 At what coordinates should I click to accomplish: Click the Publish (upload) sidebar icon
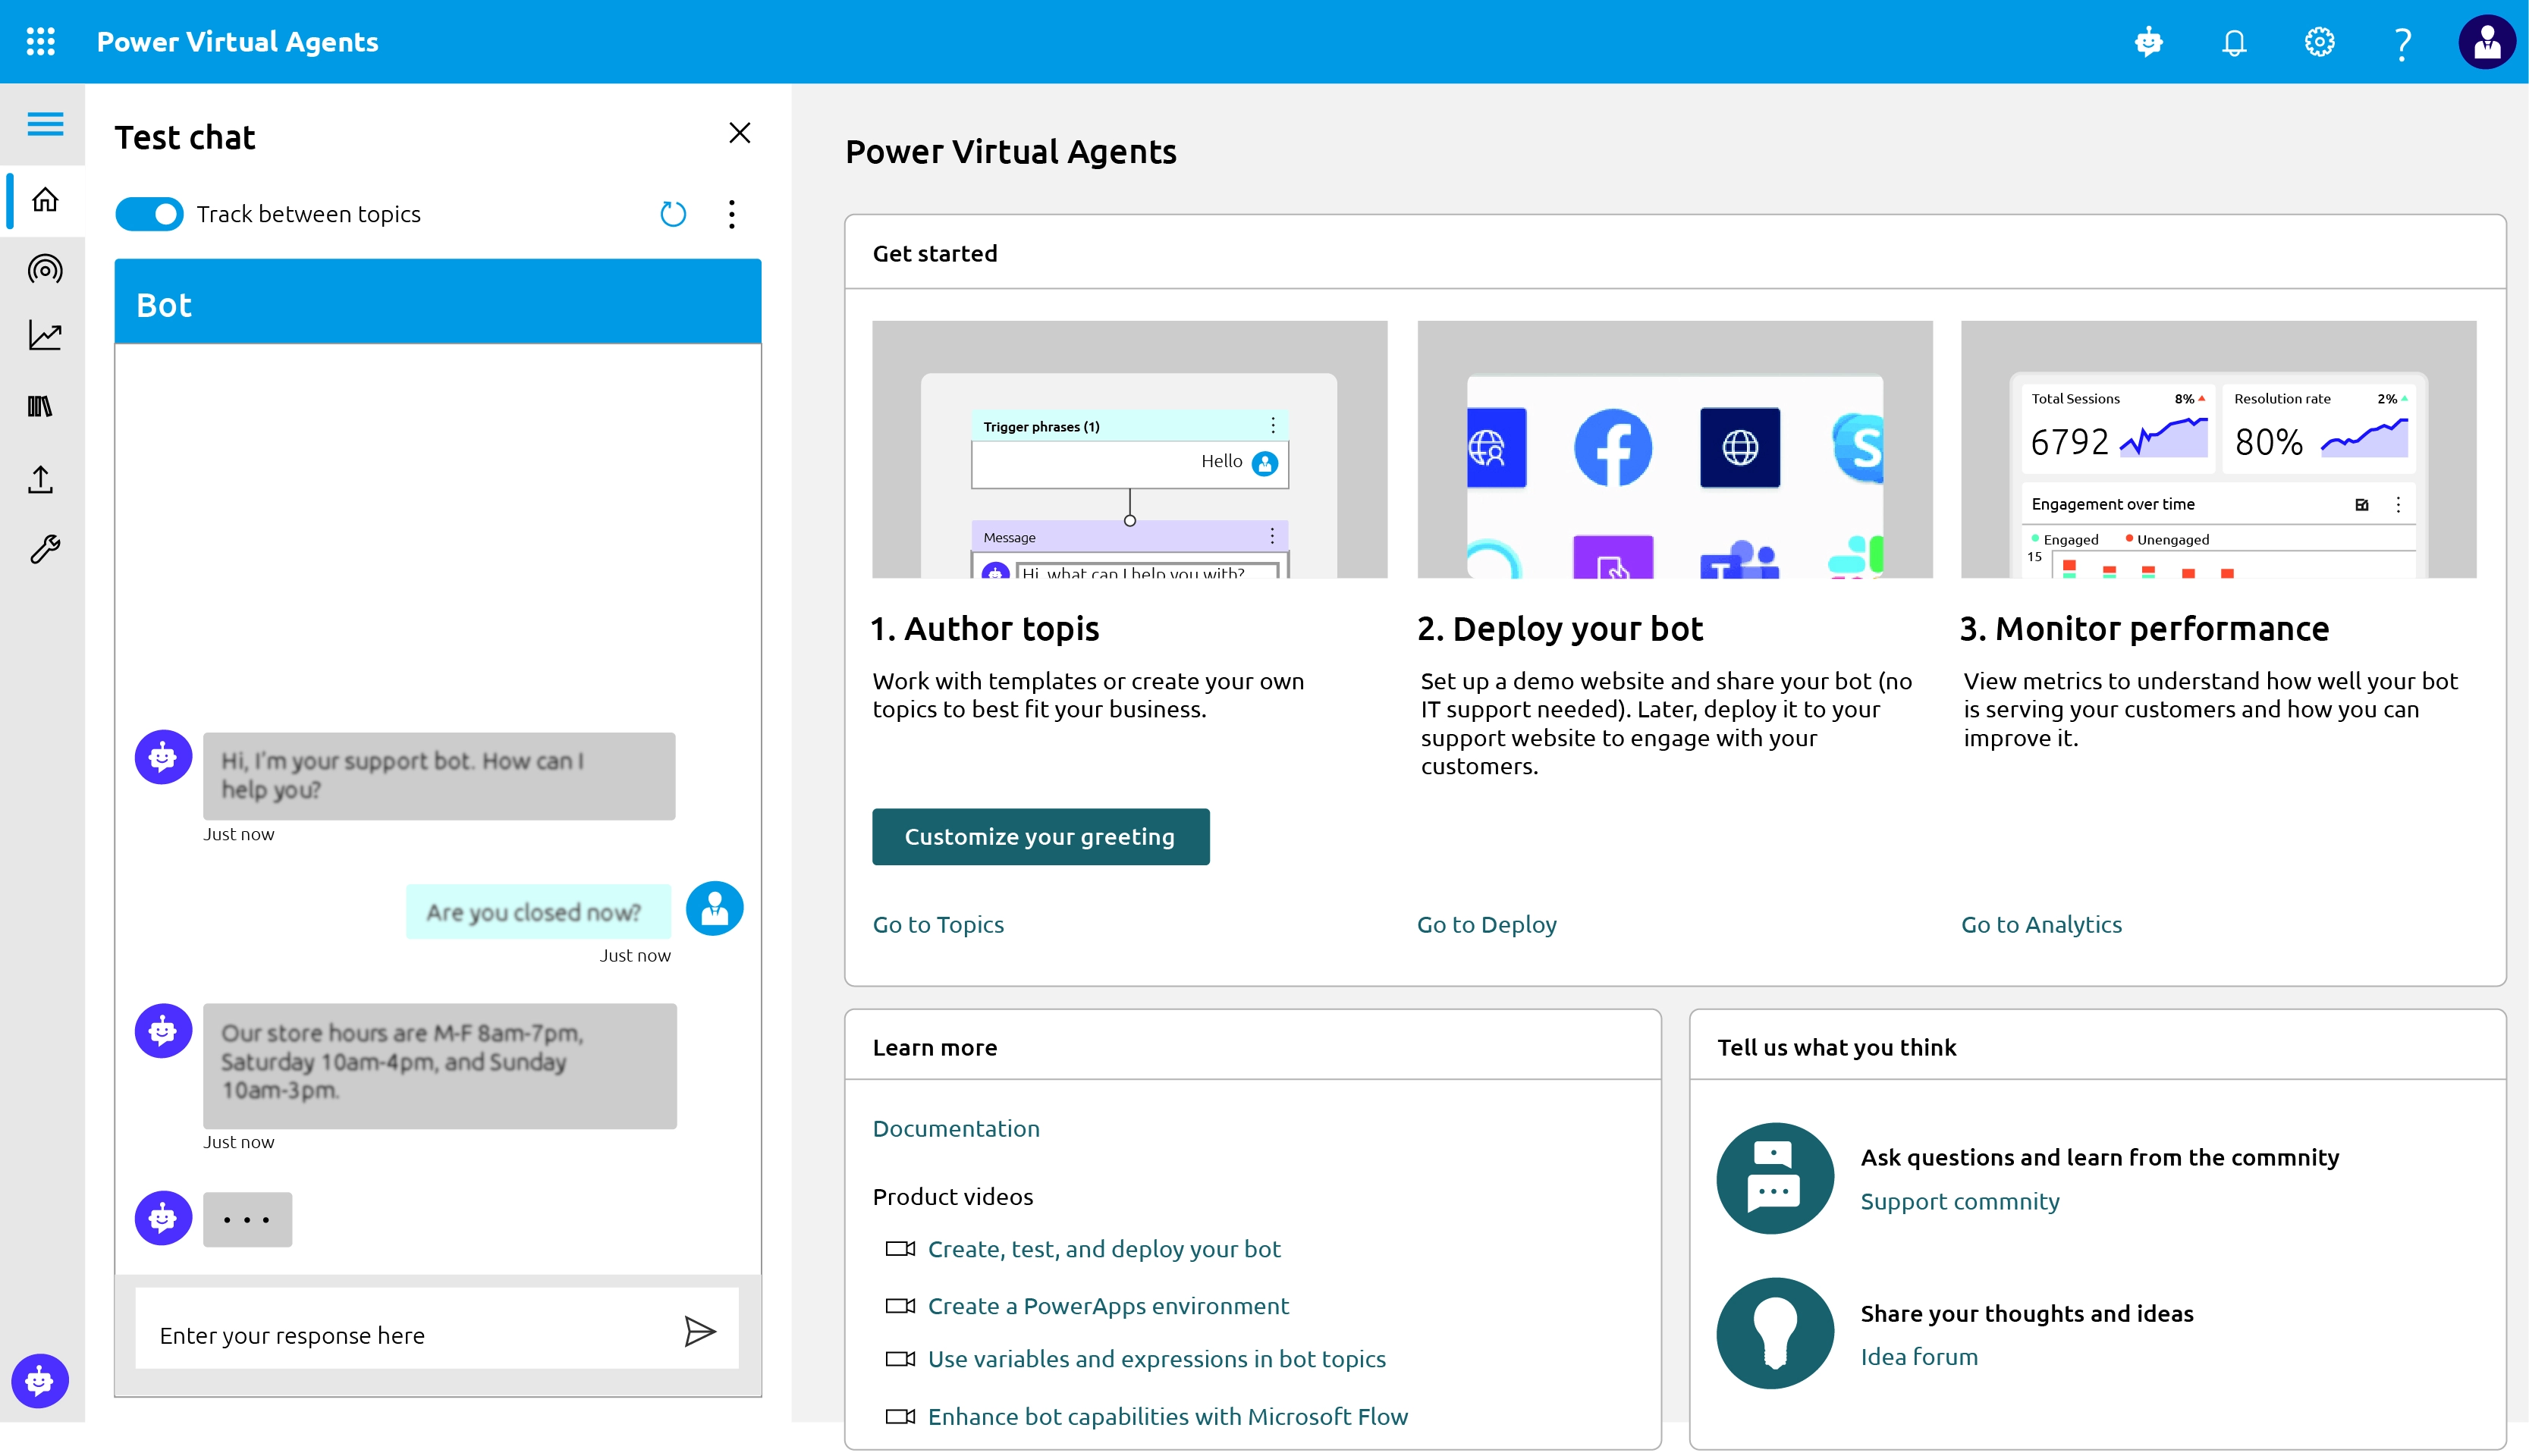[x=44, y=478]
